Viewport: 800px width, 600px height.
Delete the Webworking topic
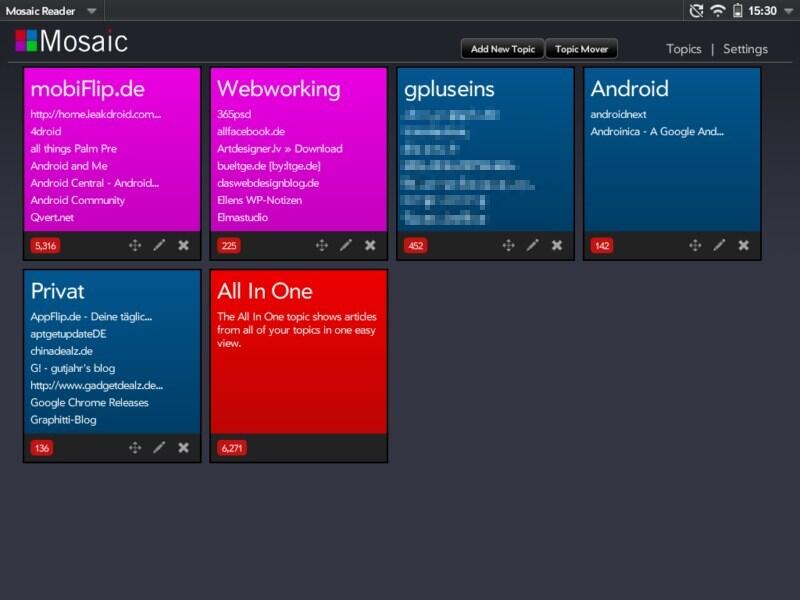(370, 245)
